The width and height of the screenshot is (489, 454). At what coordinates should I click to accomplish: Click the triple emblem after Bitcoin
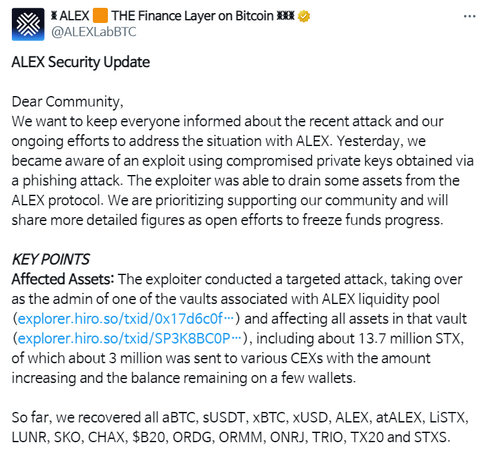tap(286, 16)
